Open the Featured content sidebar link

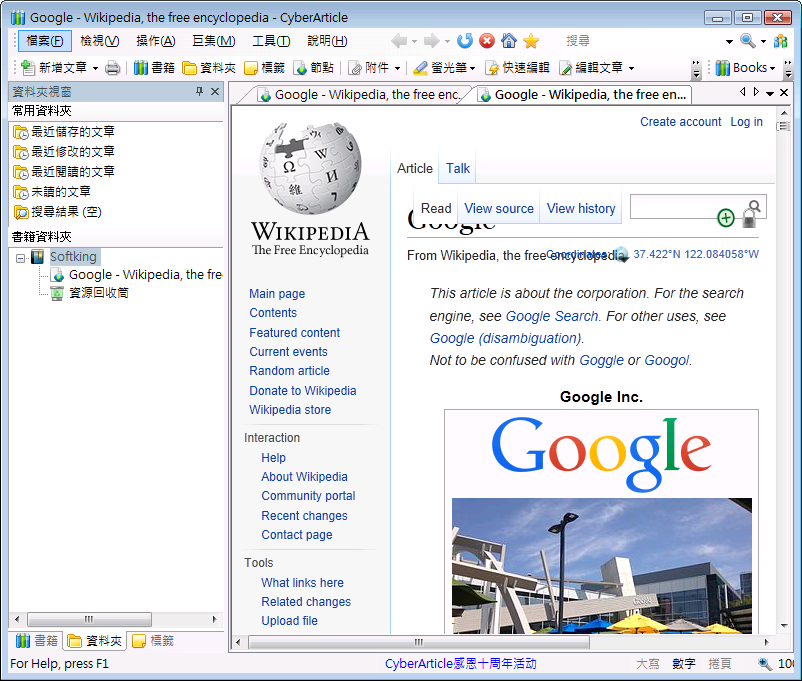click(294, 333)
